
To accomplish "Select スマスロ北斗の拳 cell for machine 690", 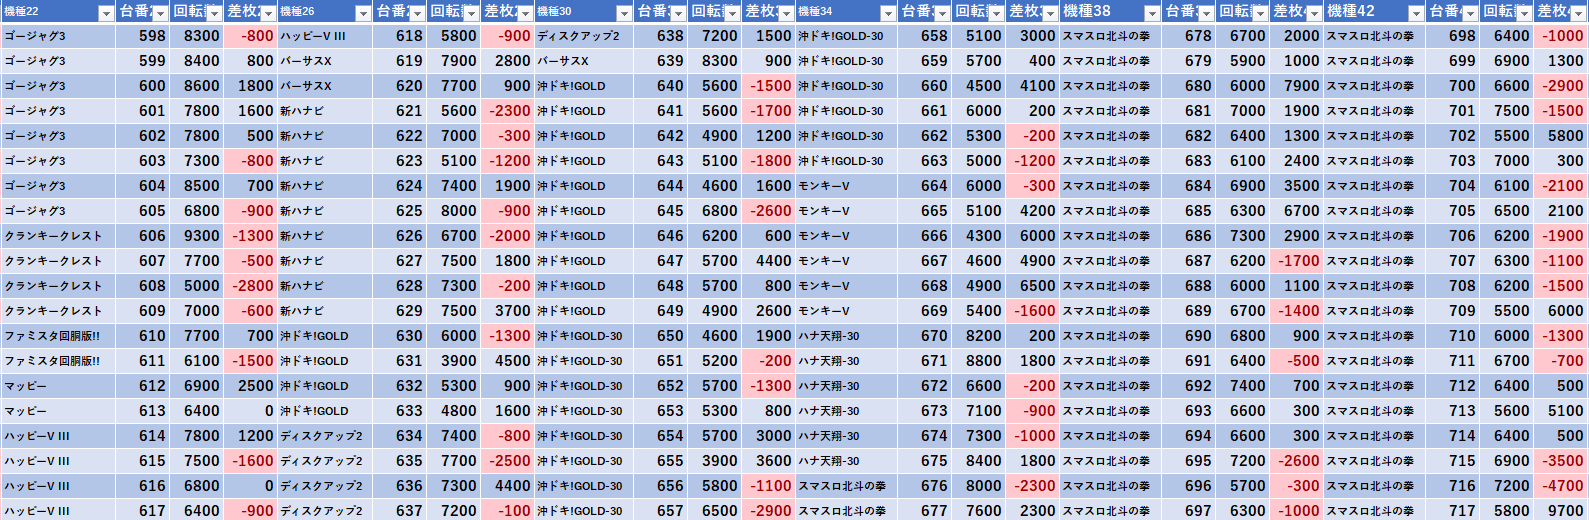I will click(x=1110, y=336).
